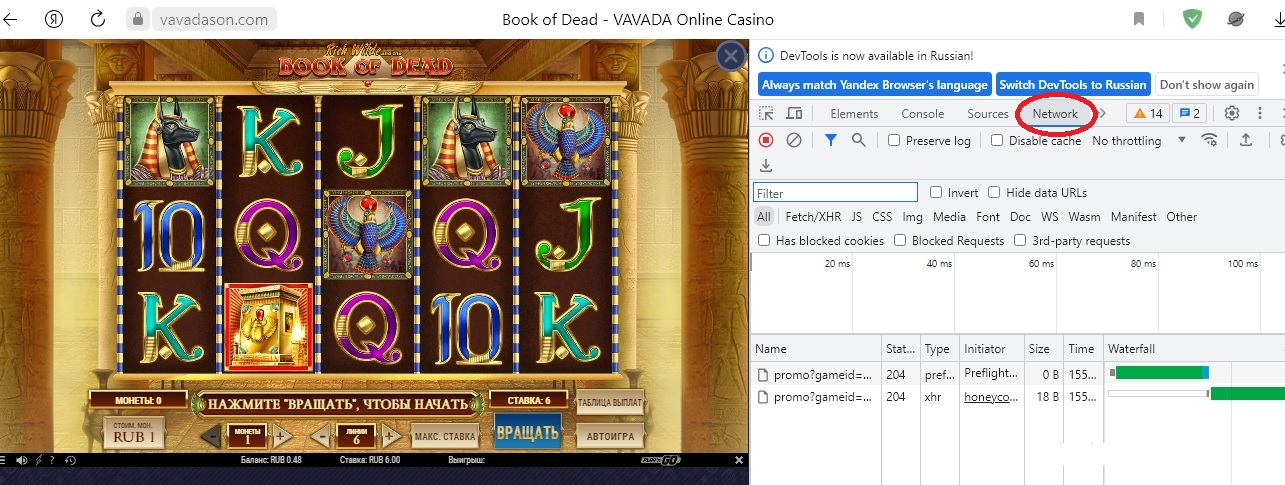Image resolution: width=1285 pixels, height=485 pixels.
Task: Toggle the lightning fast-play icon
Action: click(39, 460)
